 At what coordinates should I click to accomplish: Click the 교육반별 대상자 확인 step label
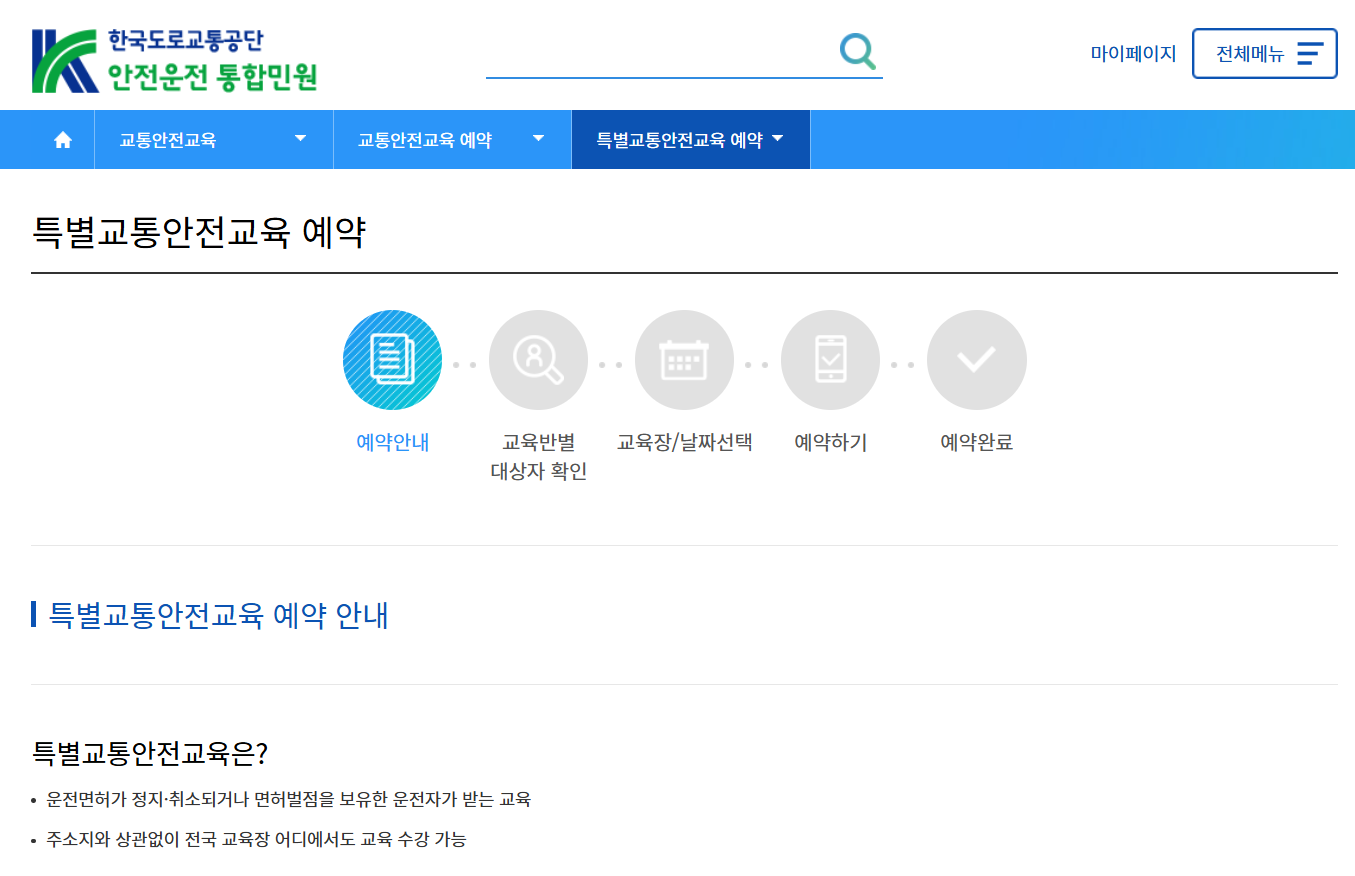(538, 457)
